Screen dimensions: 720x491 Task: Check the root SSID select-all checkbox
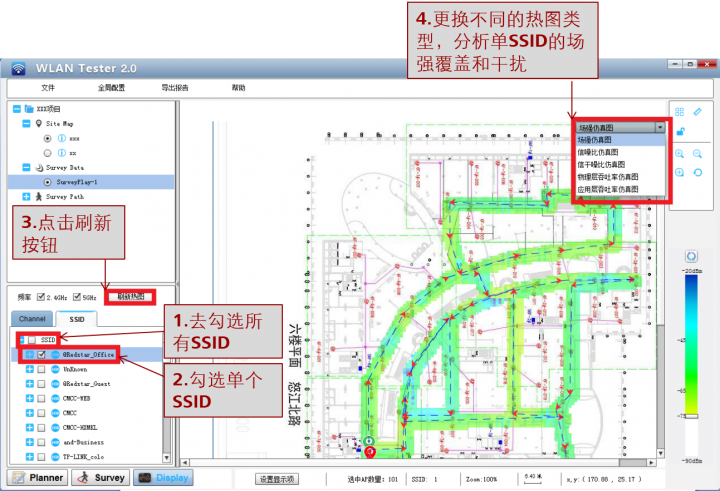point(32,340)
